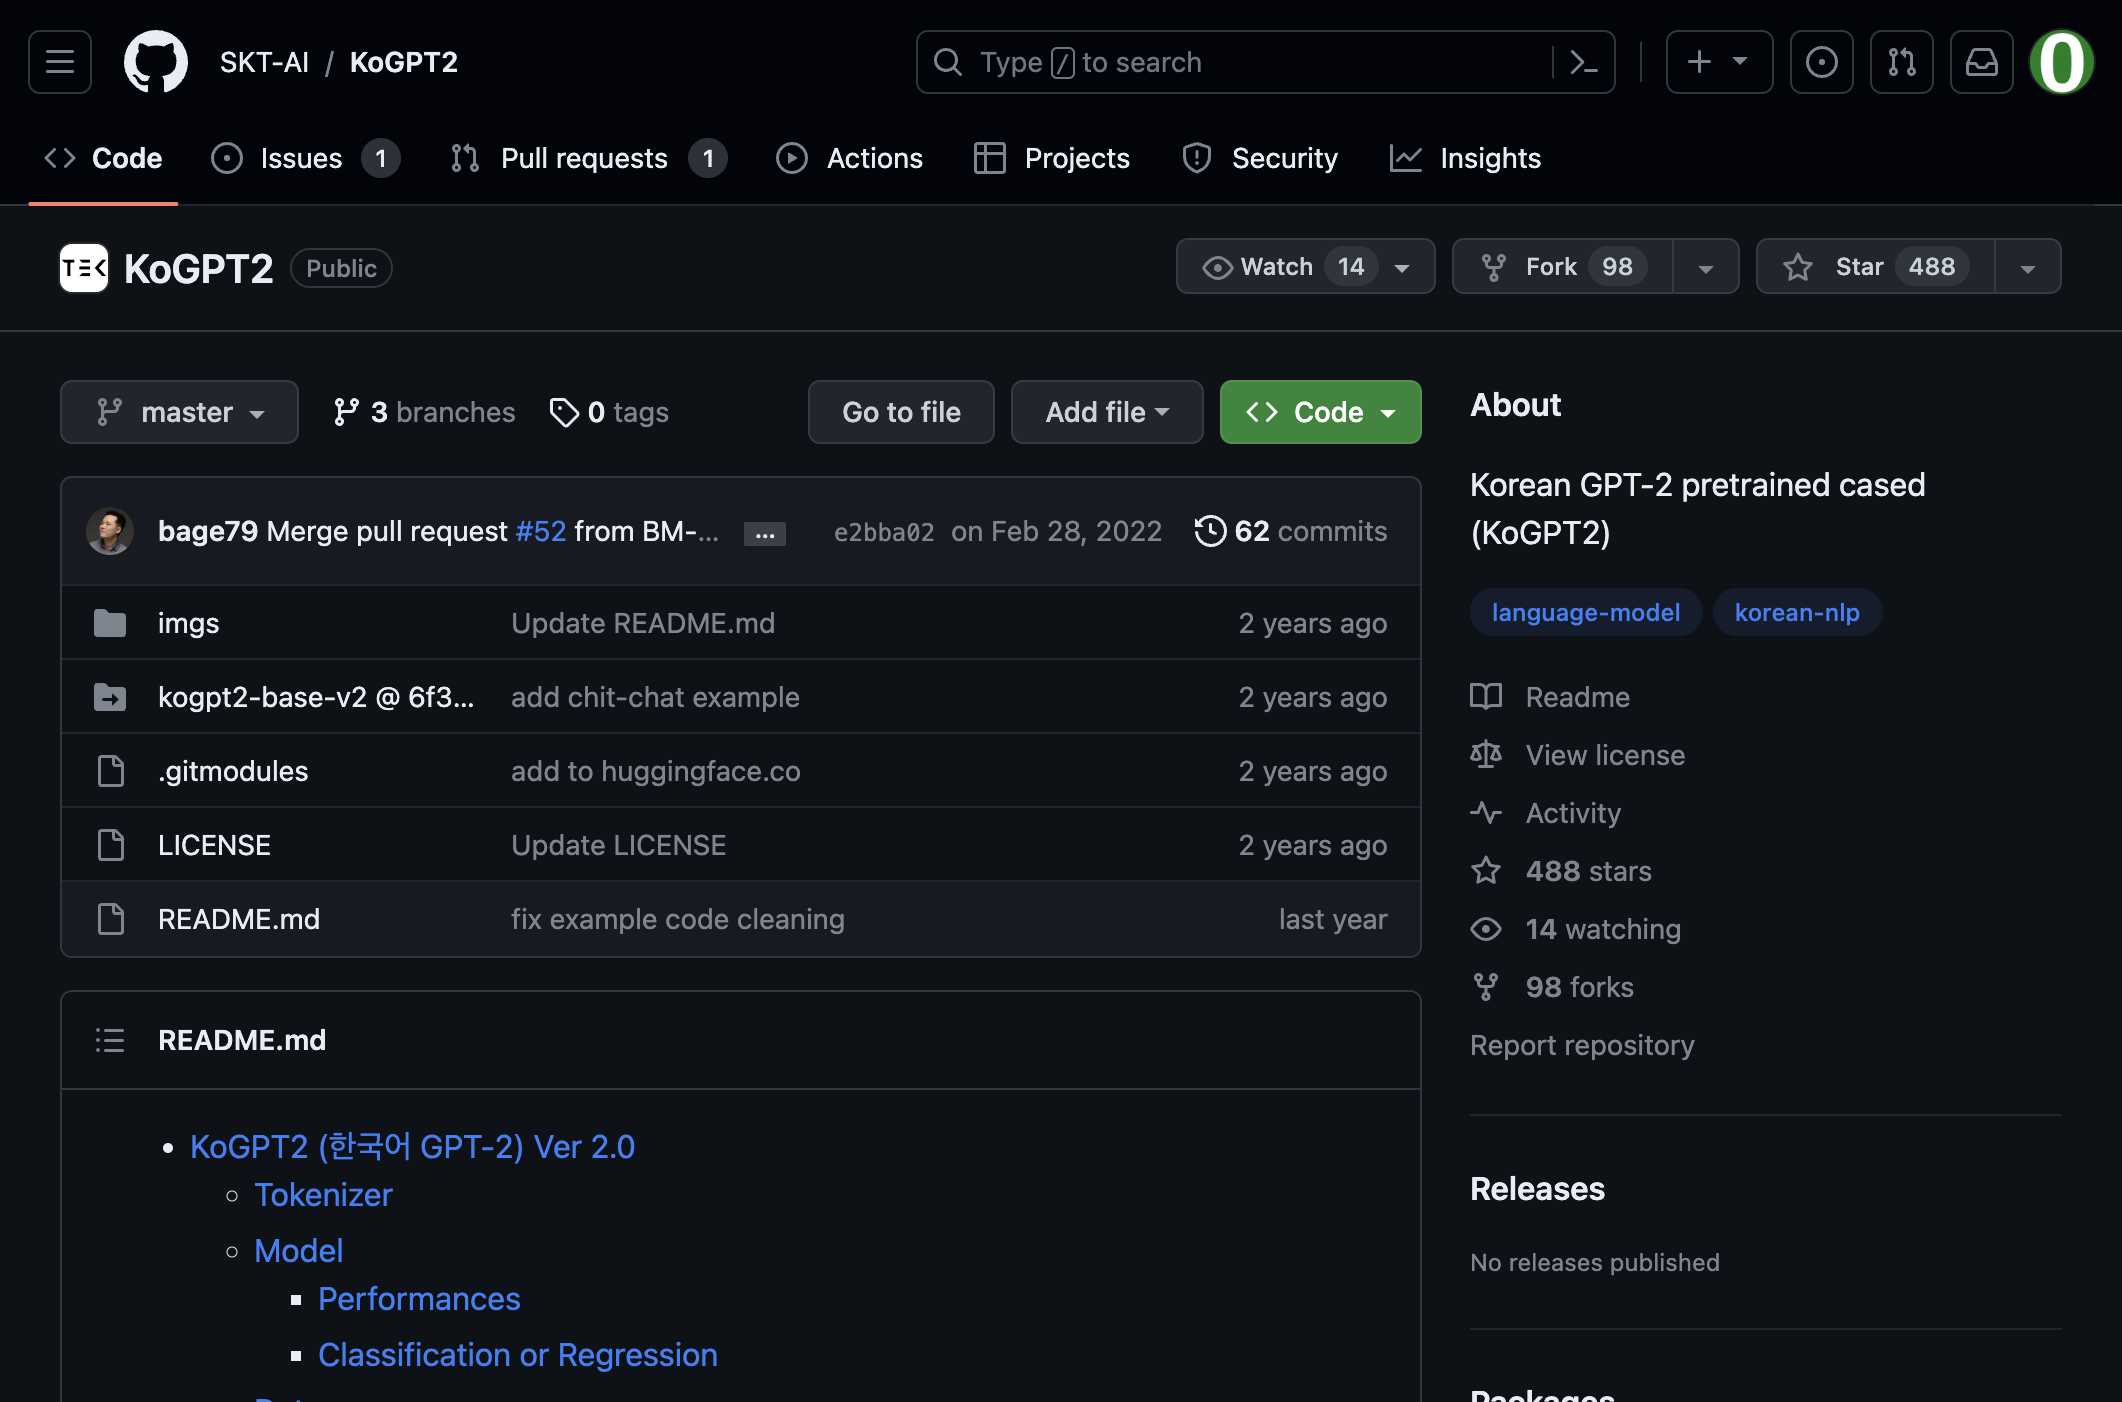Image resolution: width=2122 pixels, height=1402 pixels.
Task: Click the SKT-AI owner link in breadcrumb
Action: [x=264, y=62]
